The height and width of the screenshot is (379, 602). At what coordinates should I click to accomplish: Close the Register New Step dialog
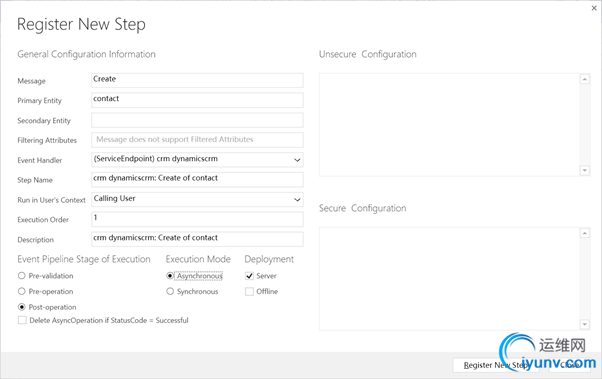pyautogui.click(x=594, y=8)
